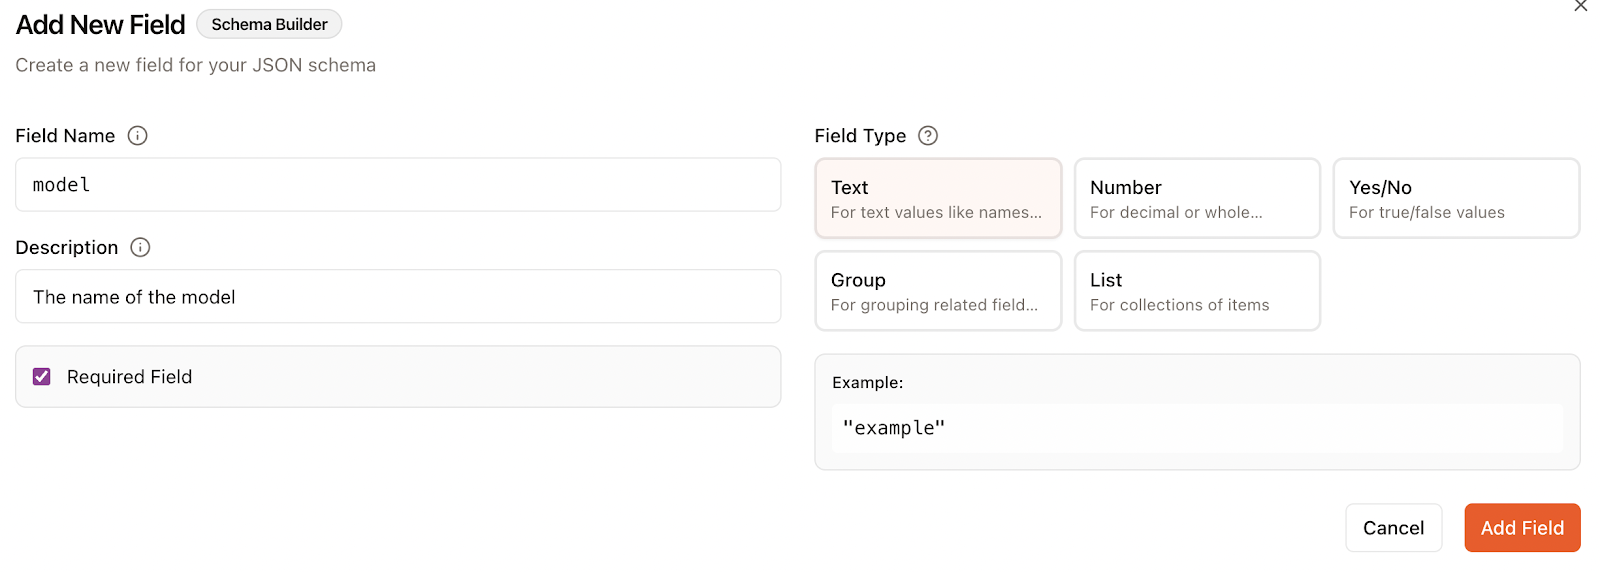Viewport: 1600px width, 572px height.
Task: Click the 'Field Type' label text
Action: [860, 136]
